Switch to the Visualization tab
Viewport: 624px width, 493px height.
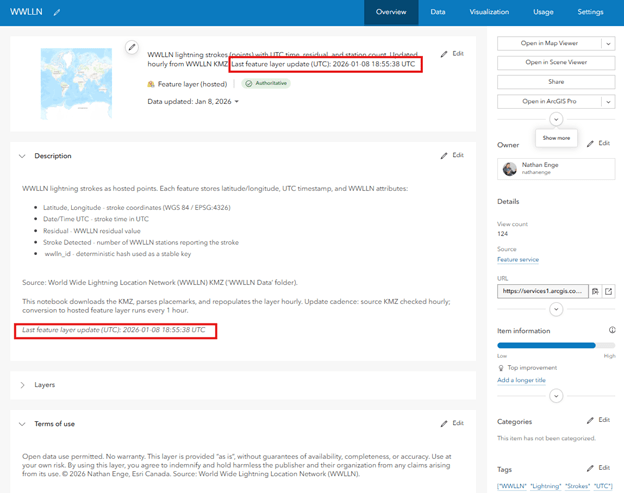[489, 12]
